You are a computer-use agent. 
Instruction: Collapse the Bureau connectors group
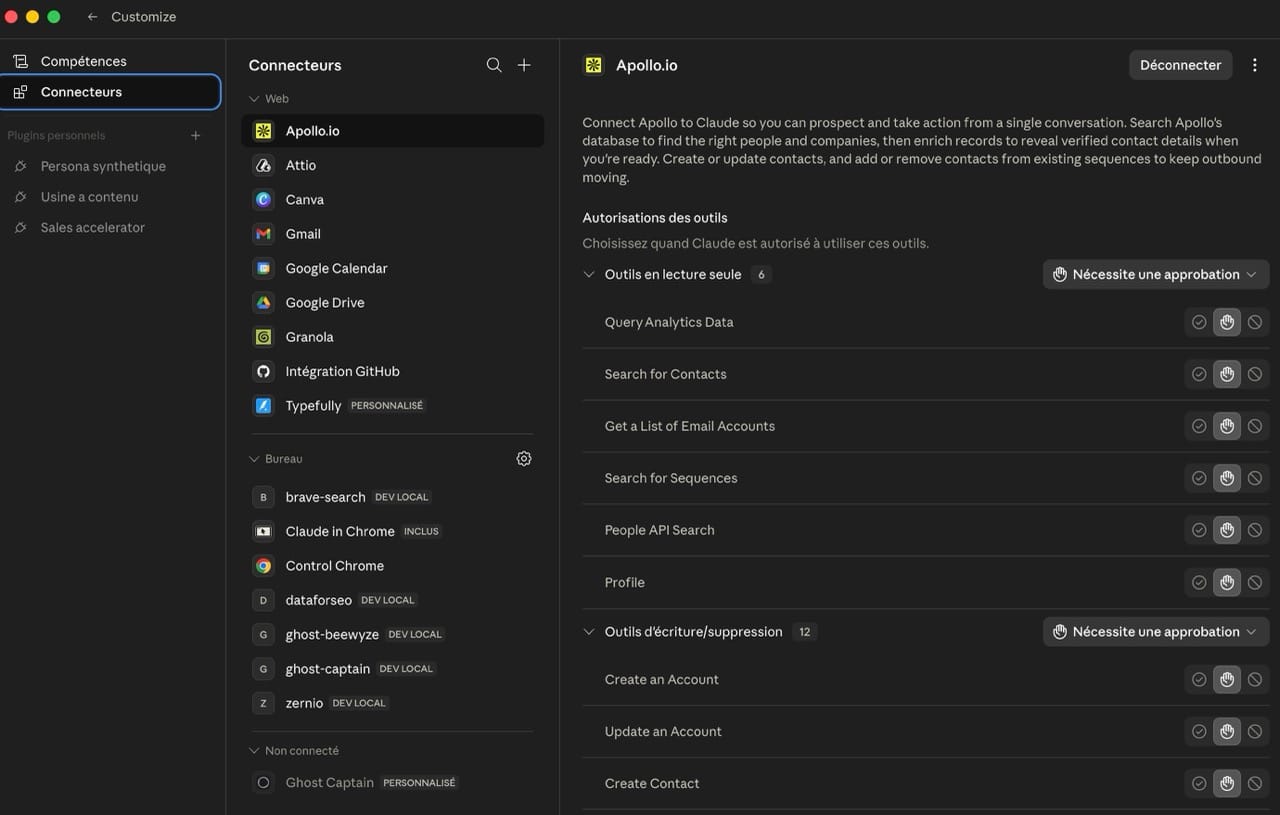click(x=254, y=459)
